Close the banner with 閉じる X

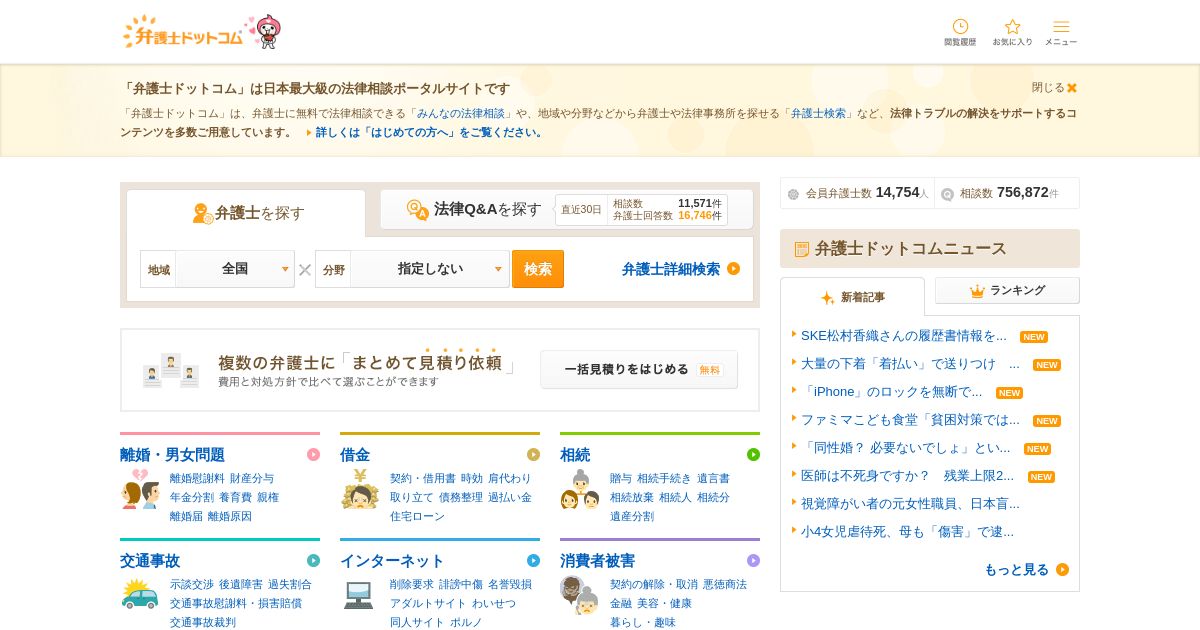point(1054,88)
